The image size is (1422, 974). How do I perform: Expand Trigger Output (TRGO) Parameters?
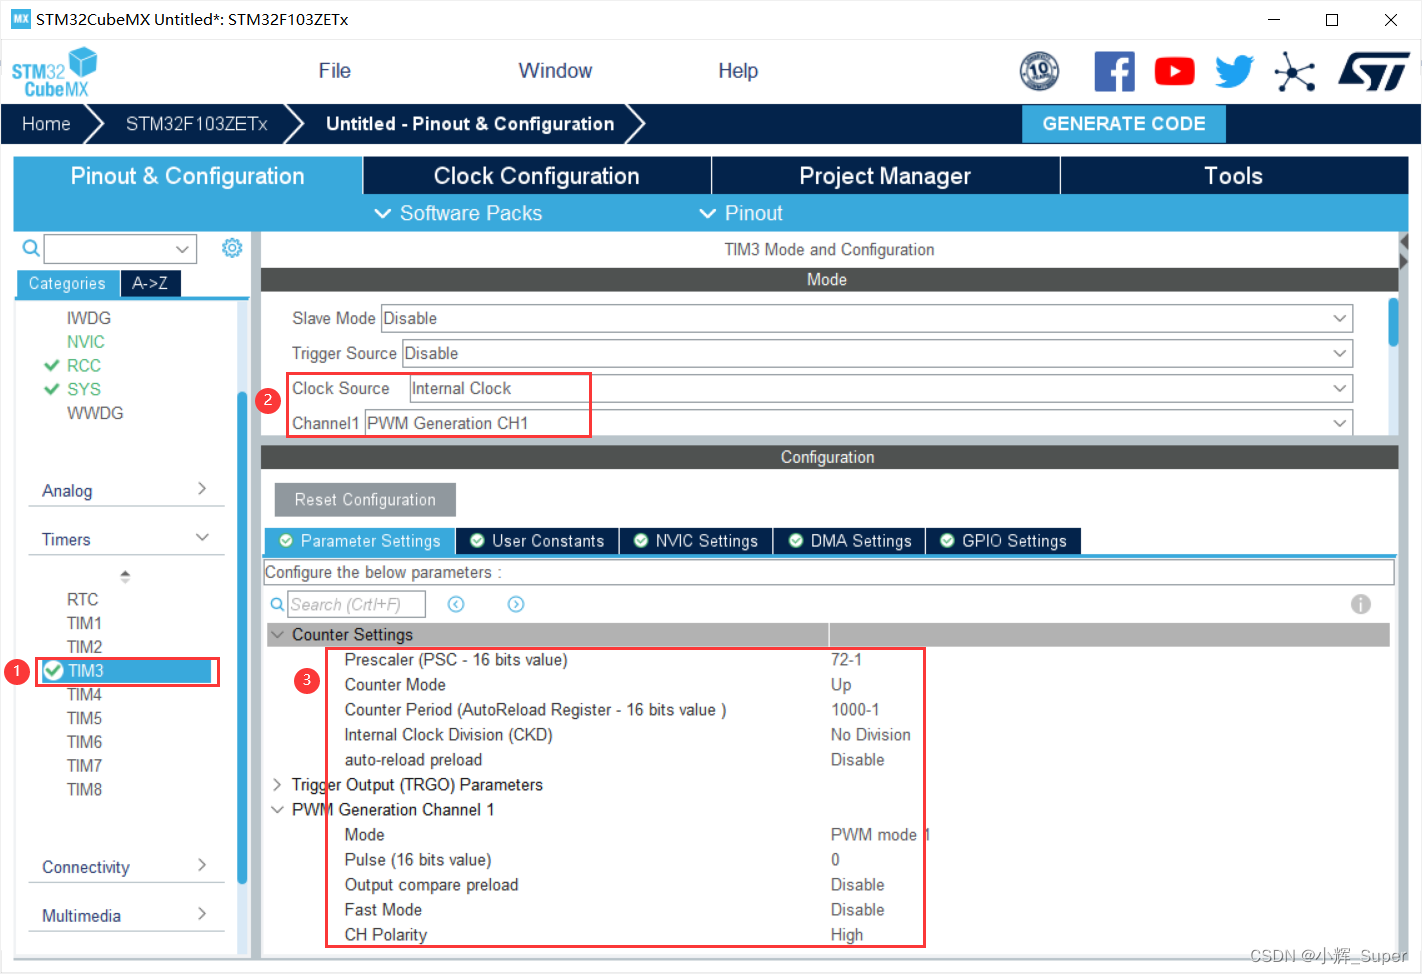point(277,785)
